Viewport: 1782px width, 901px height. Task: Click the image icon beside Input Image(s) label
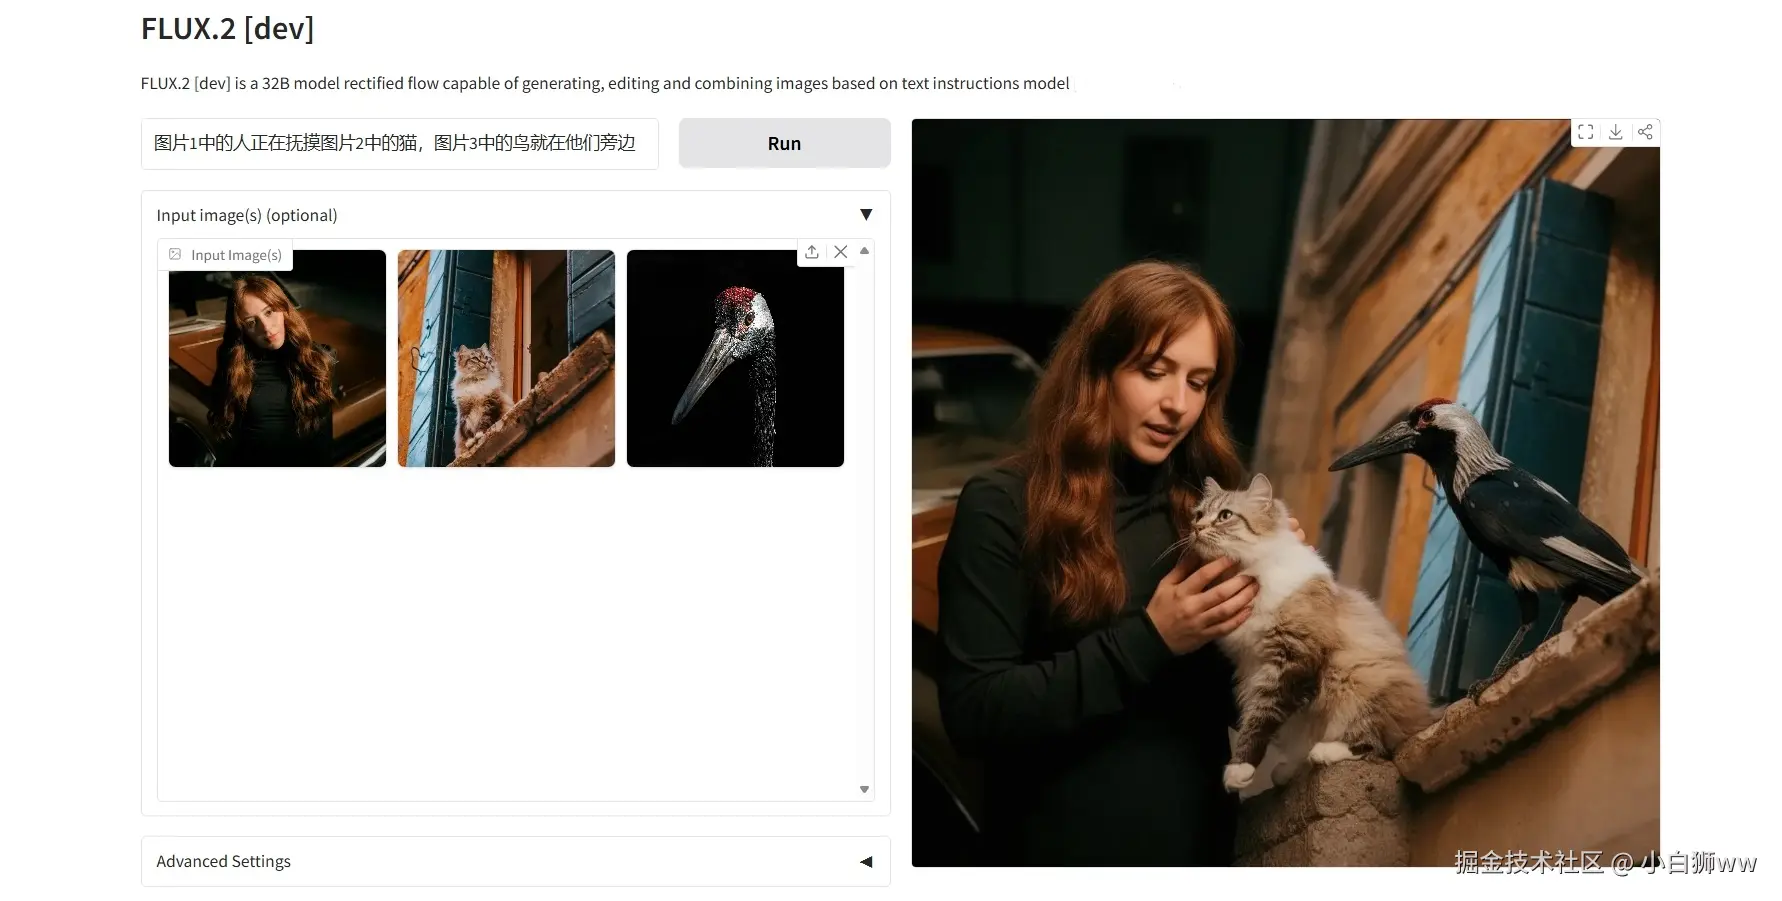tap(175, 254)
